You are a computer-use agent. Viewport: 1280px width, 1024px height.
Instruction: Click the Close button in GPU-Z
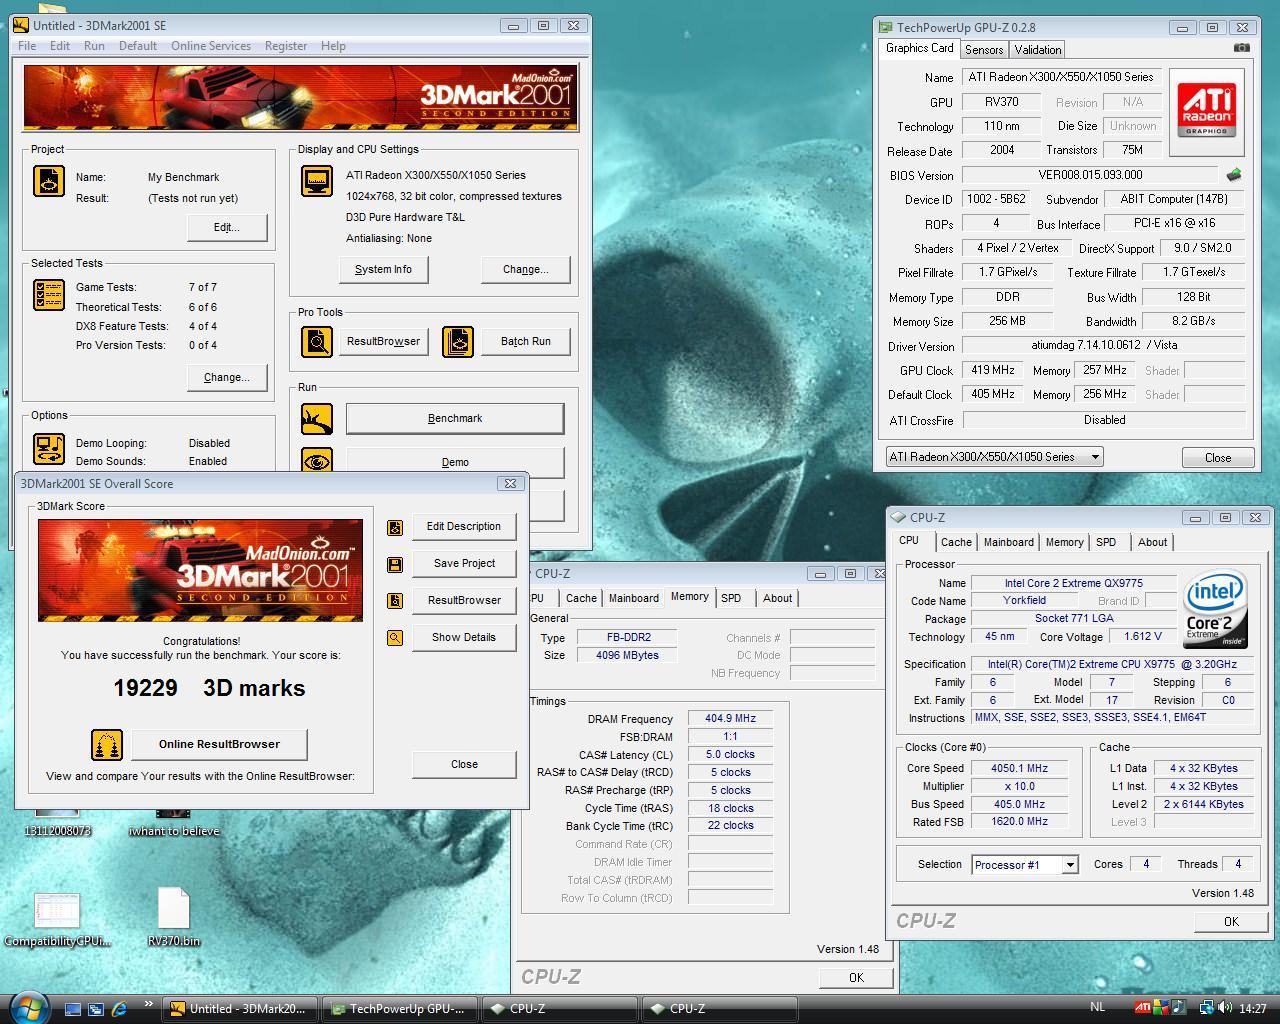[x=1218, y=458]
